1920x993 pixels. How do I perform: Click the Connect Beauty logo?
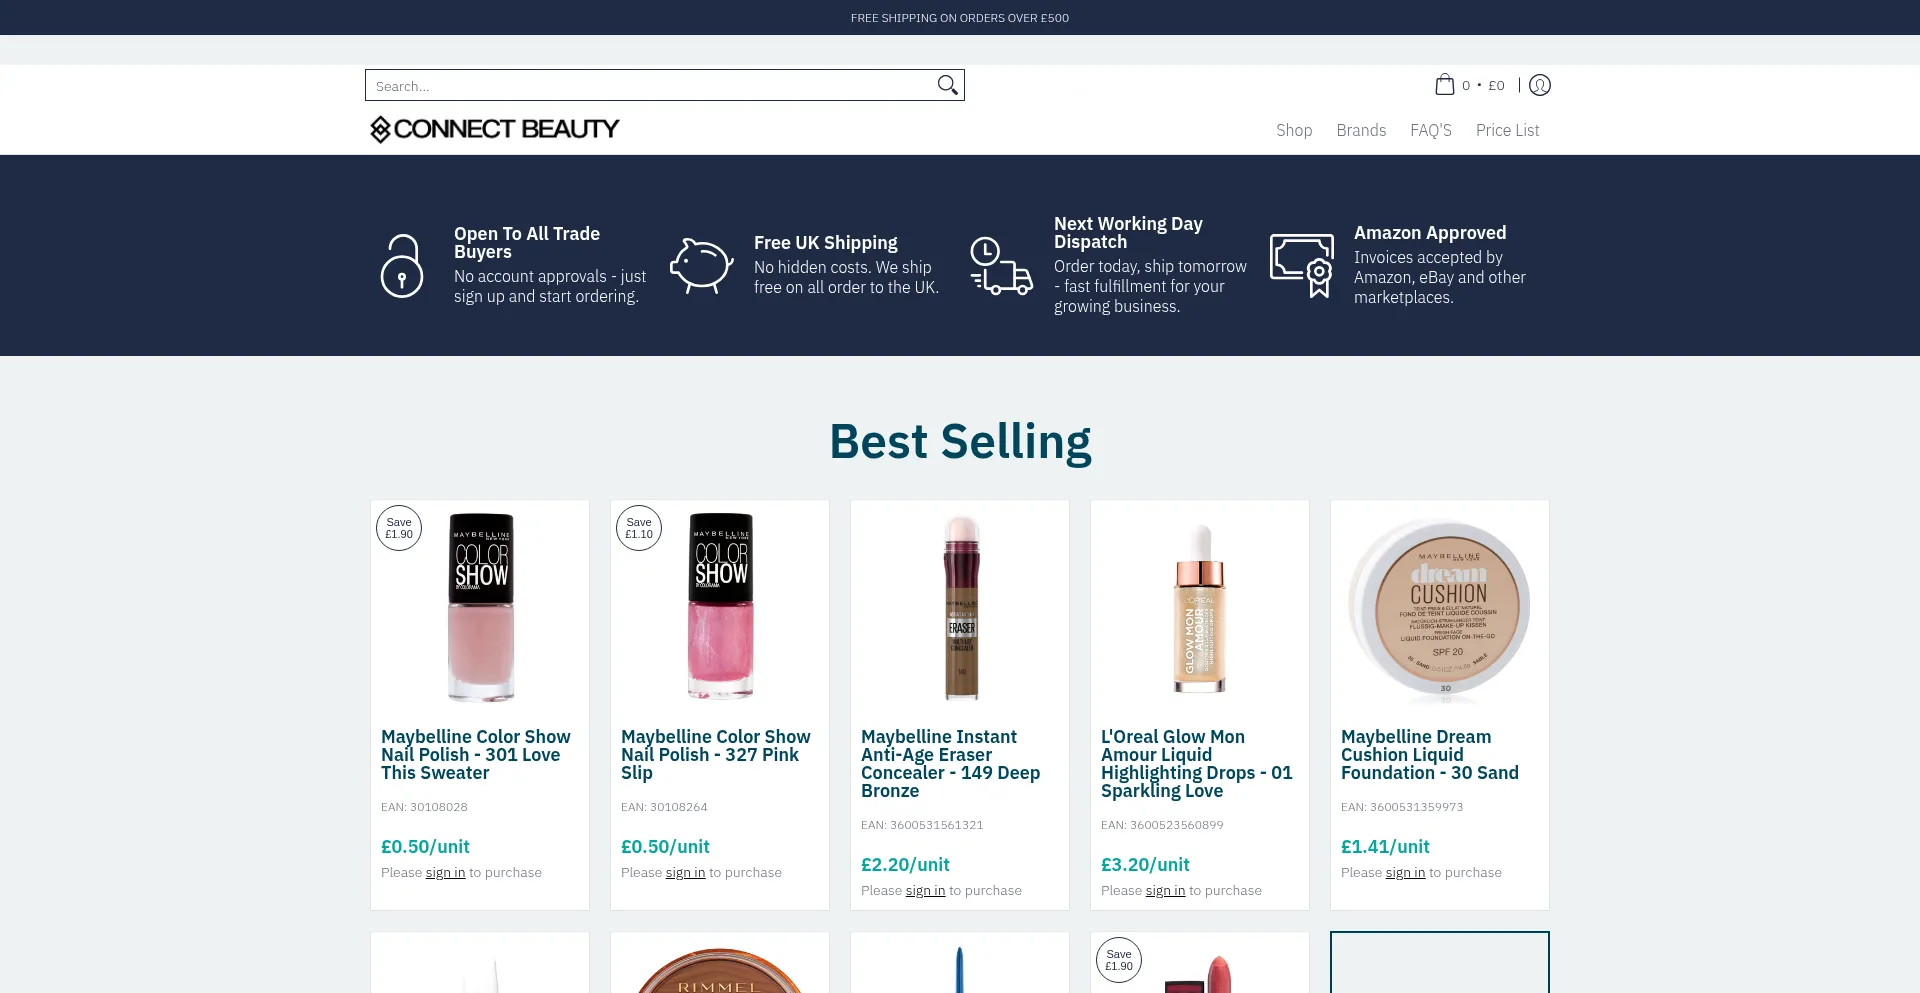click(494, 129)
